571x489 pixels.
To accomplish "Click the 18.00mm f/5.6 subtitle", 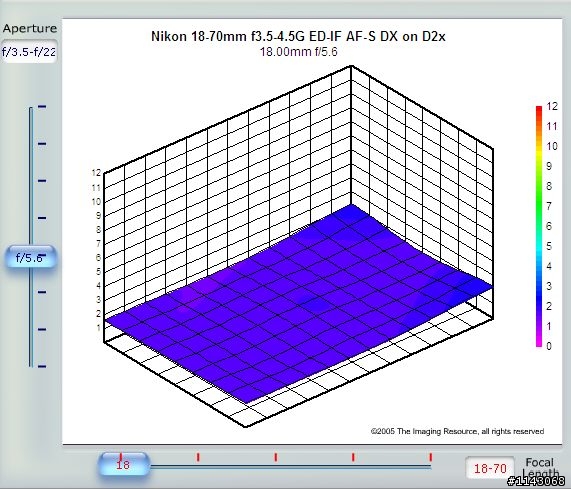I will (298, 52).
